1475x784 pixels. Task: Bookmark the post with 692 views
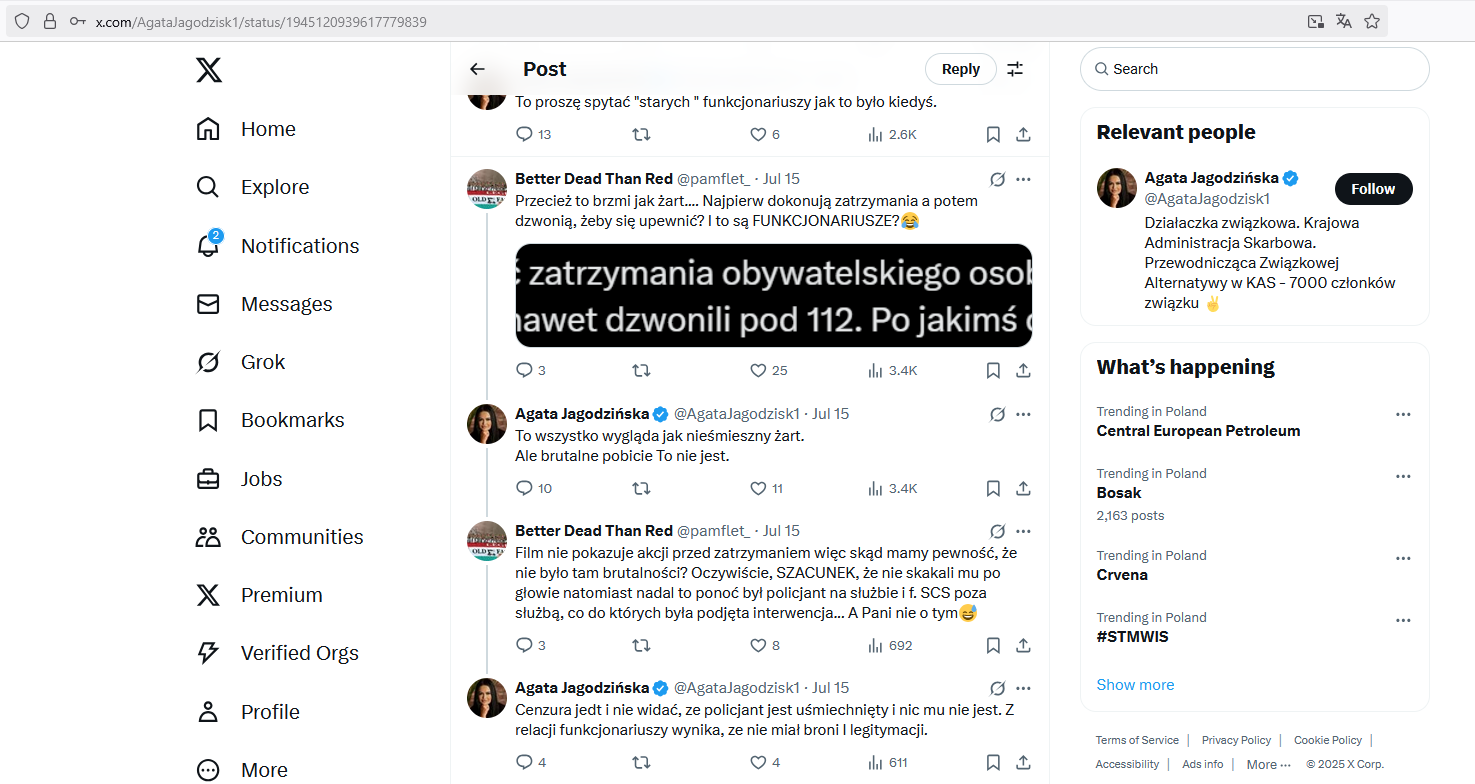pyautogui.click(x=993, y=645)
